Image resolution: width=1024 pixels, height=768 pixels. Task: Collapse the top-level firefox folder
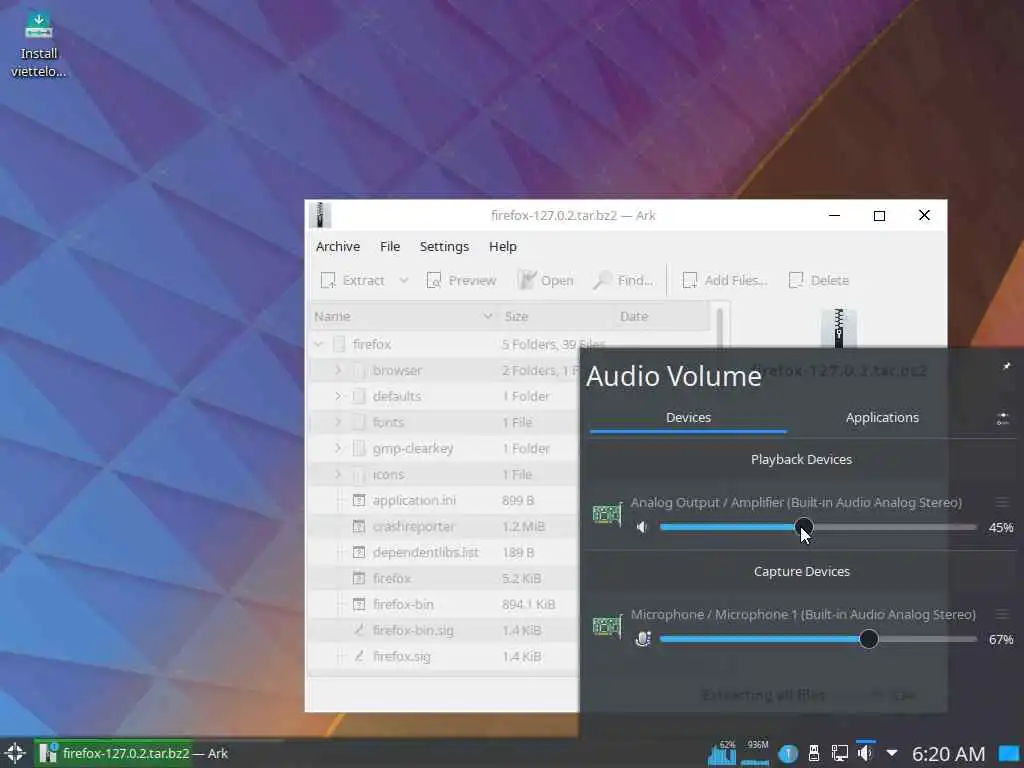319,344
